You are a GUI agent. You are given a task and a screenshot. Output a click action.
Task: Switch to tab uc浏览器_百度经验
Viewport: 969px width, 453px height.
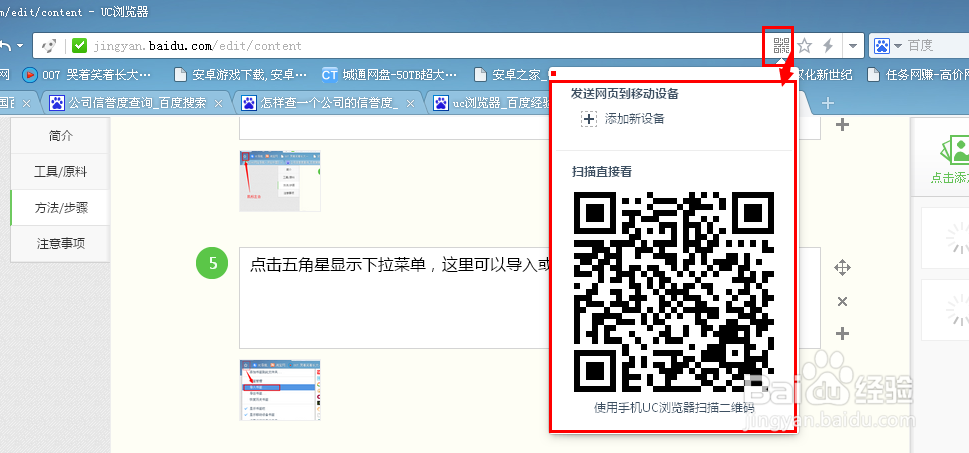pyautogui.click(x=491, y=103)
